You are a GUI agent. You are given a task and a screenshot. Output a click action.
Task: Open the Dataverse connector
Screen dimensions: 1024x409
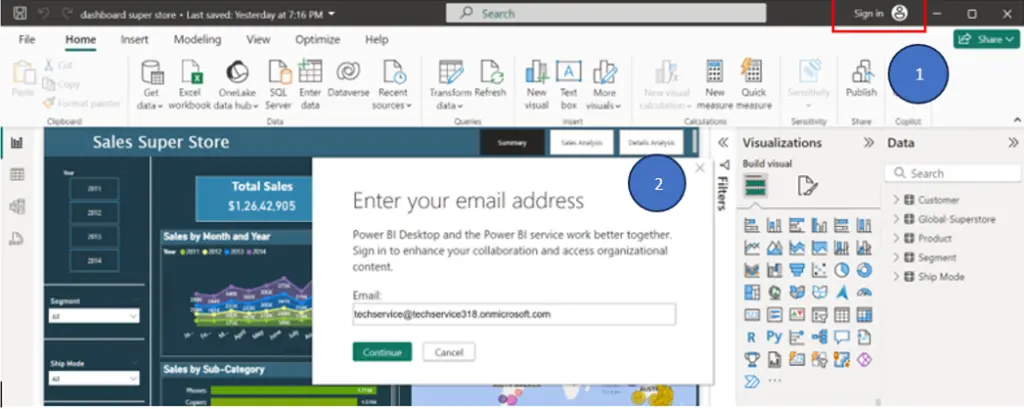pyautogui.click(x=349, y=80)
